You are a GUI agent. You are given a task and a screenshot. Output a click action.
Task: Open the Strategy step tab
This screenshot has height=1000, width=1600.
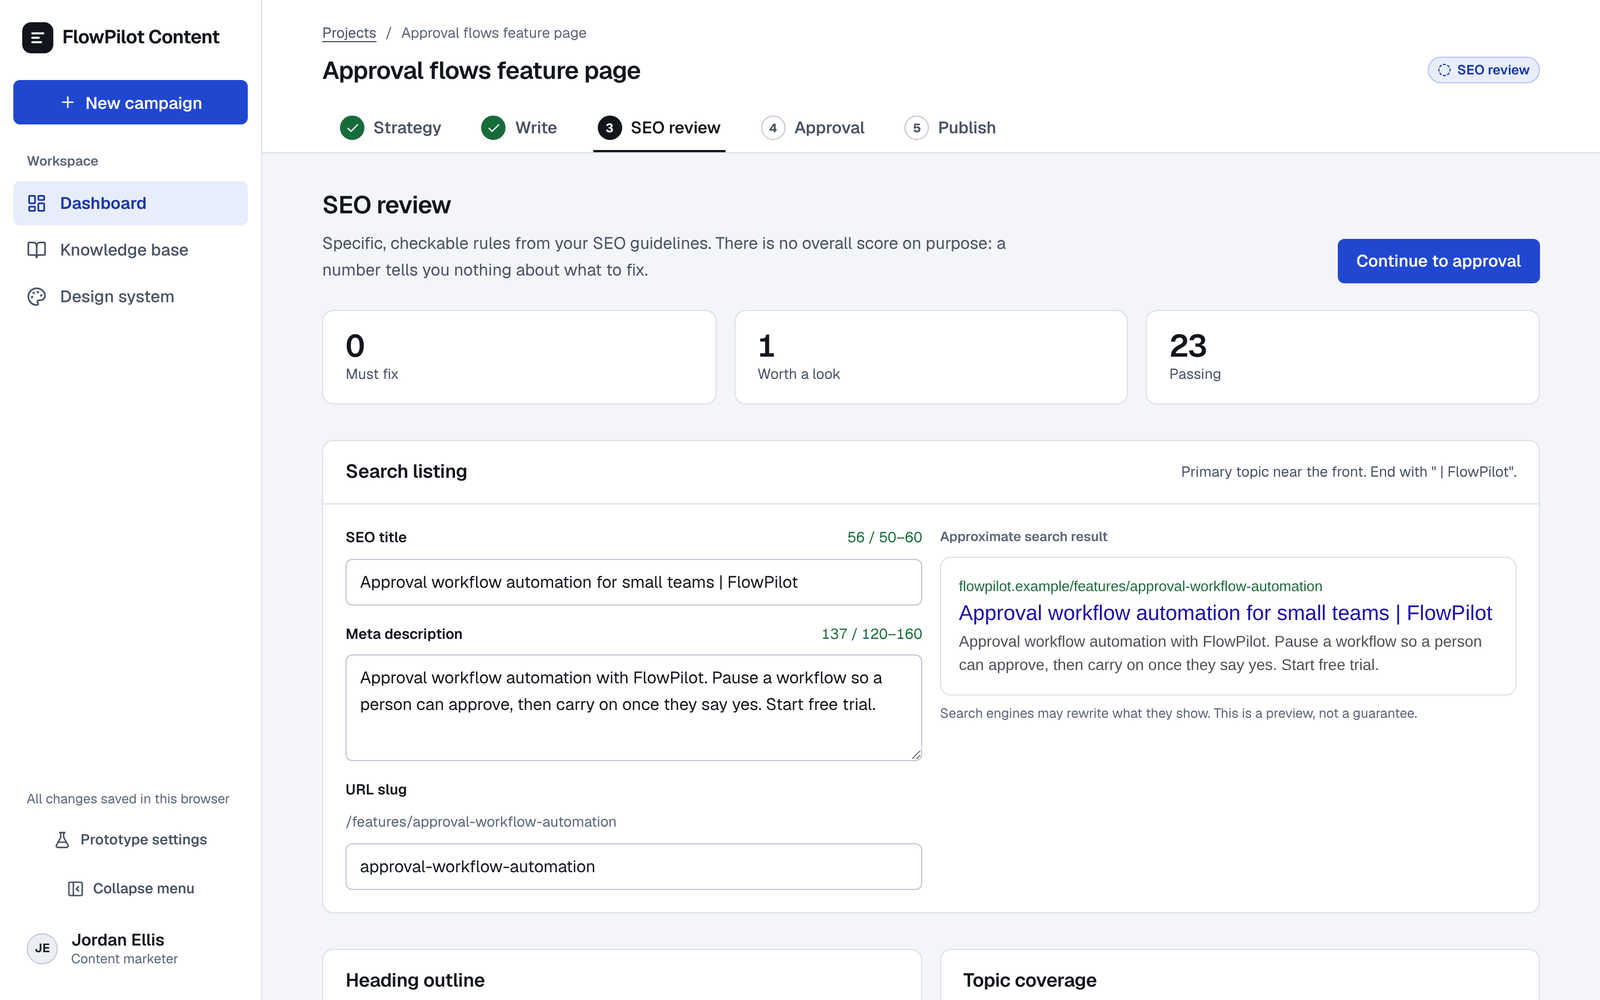click(x=391, y=128)
